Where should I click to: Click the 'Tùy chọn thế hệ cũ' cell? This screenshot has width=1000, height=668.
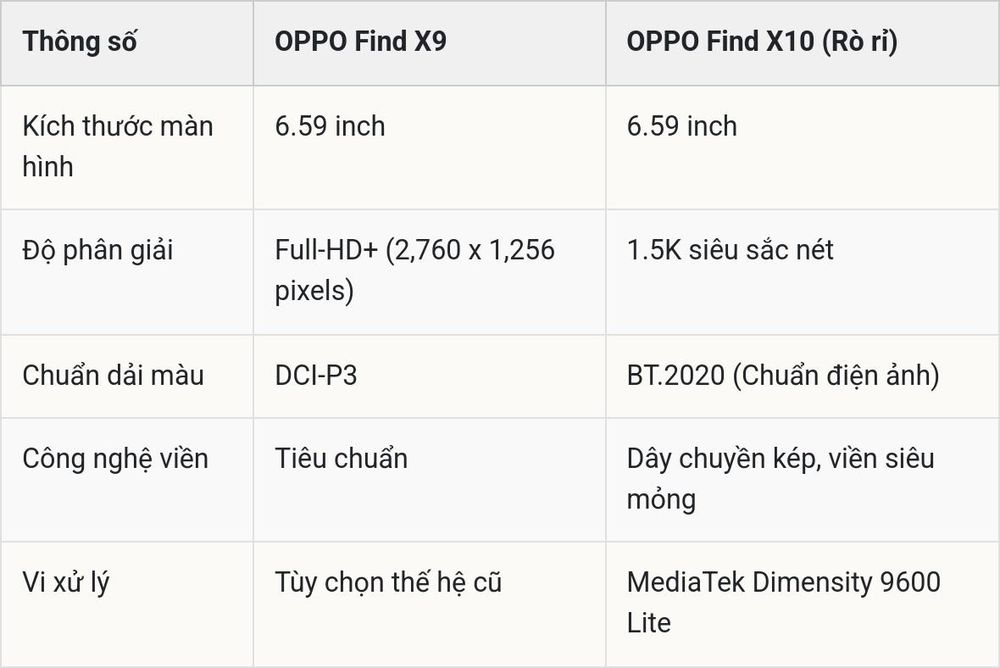[x=388, y=583]
